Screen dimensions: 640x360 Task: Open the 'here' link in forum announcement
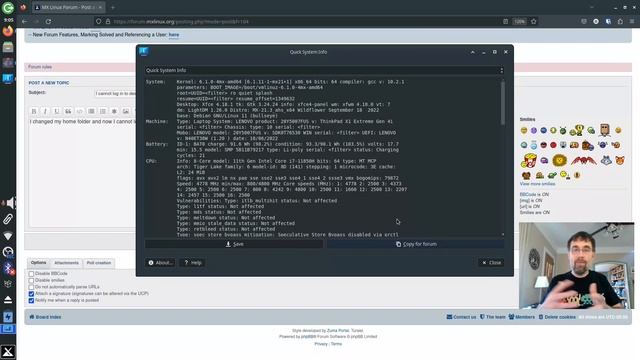click(174, 35)
